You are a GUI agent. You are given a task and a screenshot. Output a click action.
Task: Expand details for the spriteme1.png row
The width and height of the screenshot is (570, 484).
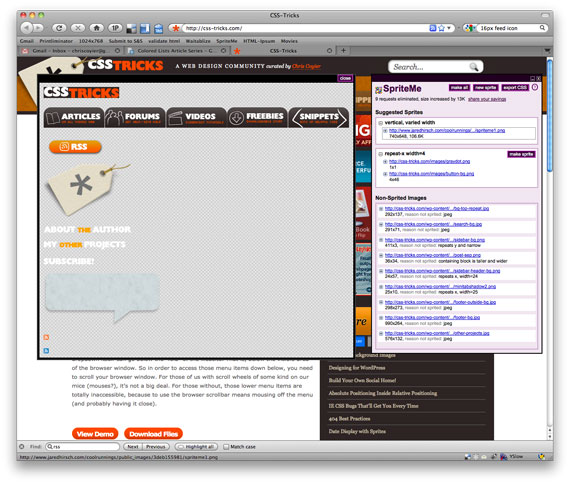tap(385, 131)
